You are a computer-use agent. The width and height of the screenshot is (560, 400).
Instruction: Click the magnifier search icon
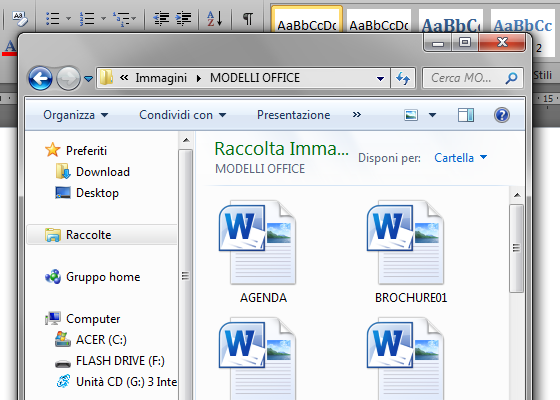[x=511, y=78]
